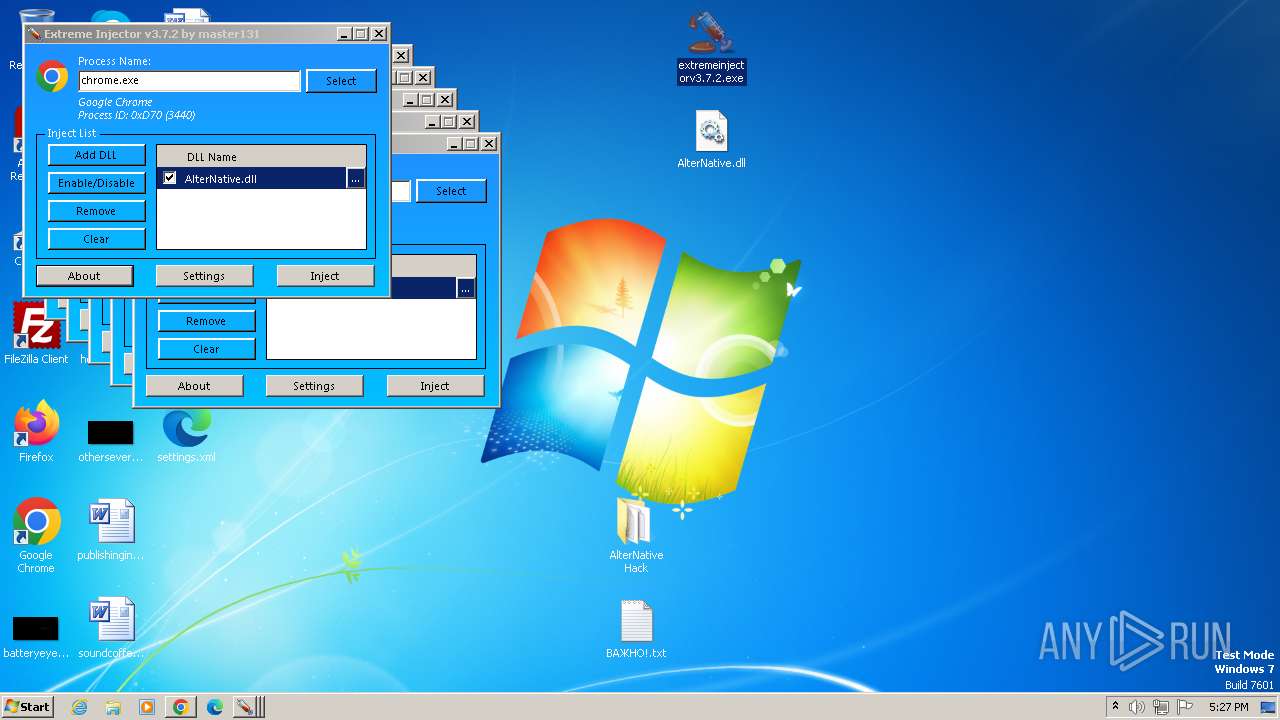Minimize the front Extreme Injector window
This screenshot has width=1280, height=720.
(344, 34)
